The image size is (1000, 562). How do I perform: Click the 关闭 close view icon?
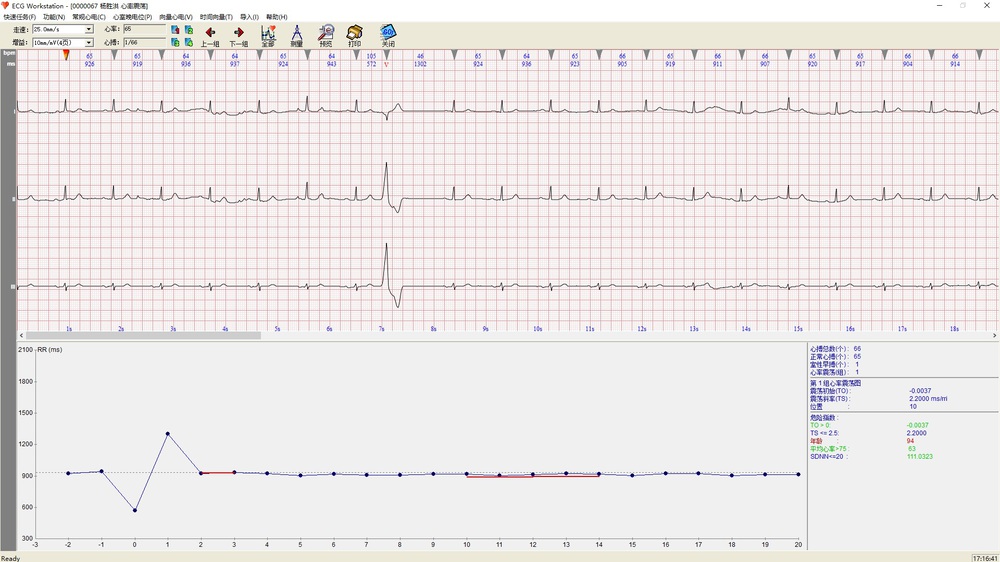coord(388,36)
